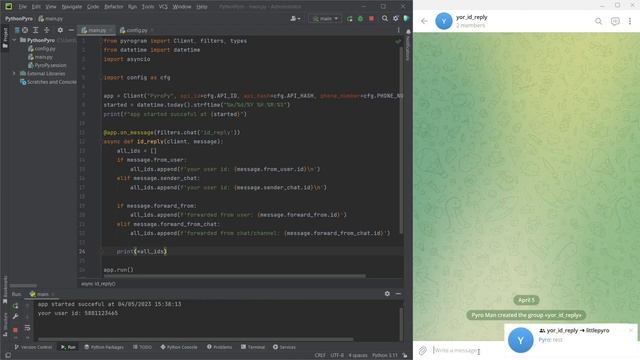Open Run panel settings gear
Screen dimensions: 640x360
(x=387, y=293)
